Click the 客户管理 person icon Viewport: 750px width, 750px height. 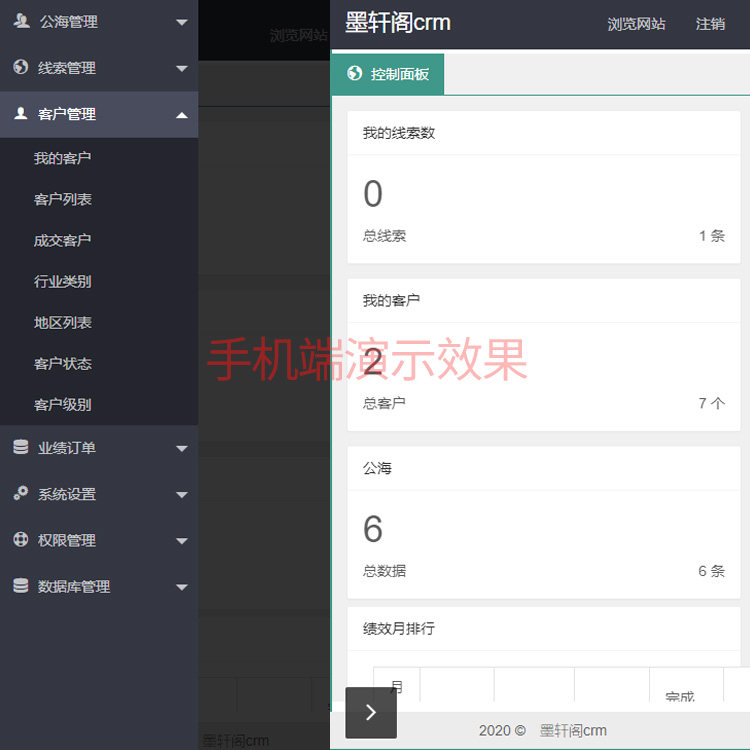pos(21,113)
